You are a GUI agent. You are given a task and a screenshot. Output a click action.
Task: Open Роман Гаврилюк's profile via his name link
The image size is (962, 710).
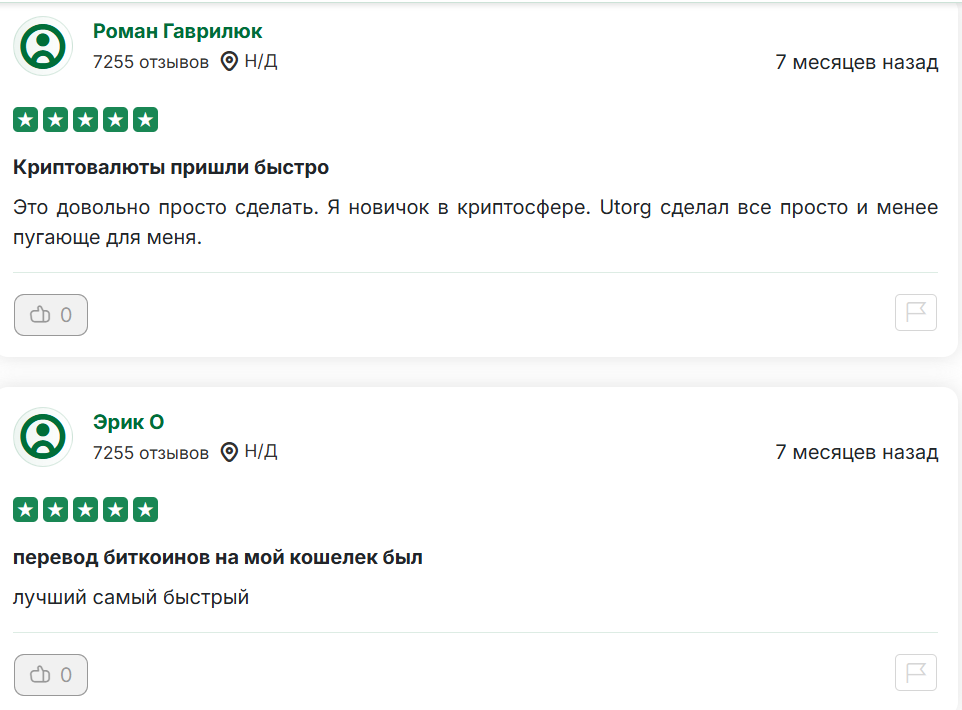(x=176, y=31)
